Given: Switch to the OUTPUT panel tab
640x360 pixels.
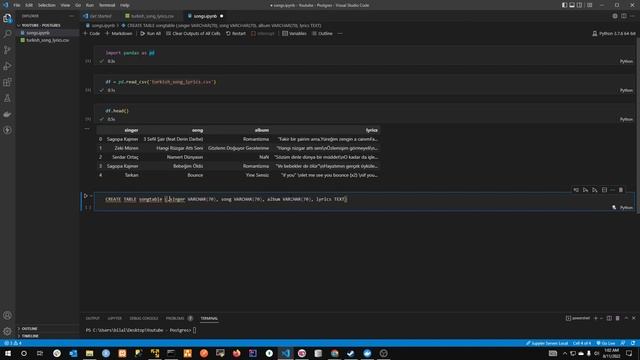Looking at the screenshot, I should click(93, 318).
